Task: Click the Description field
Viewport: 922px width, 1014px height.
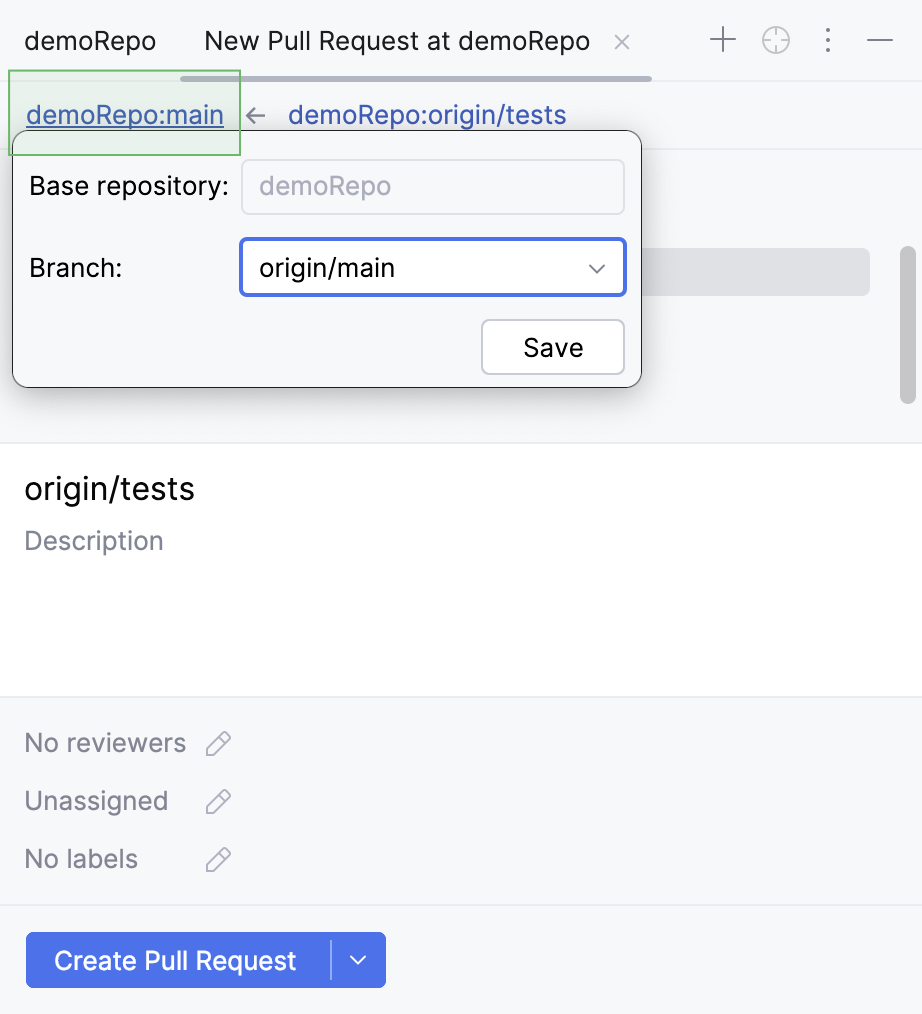Action: pos(93,540)
